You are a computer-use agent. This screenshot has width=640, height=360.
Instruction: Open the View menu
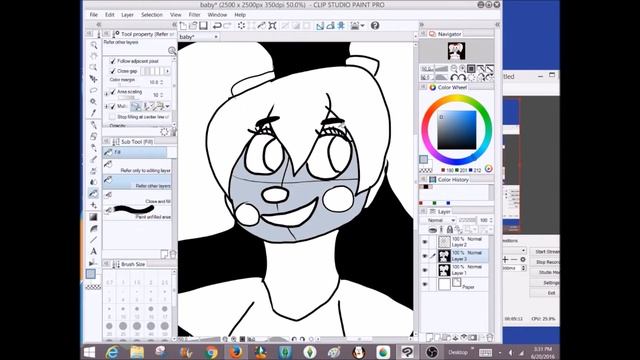click(176, 15)
